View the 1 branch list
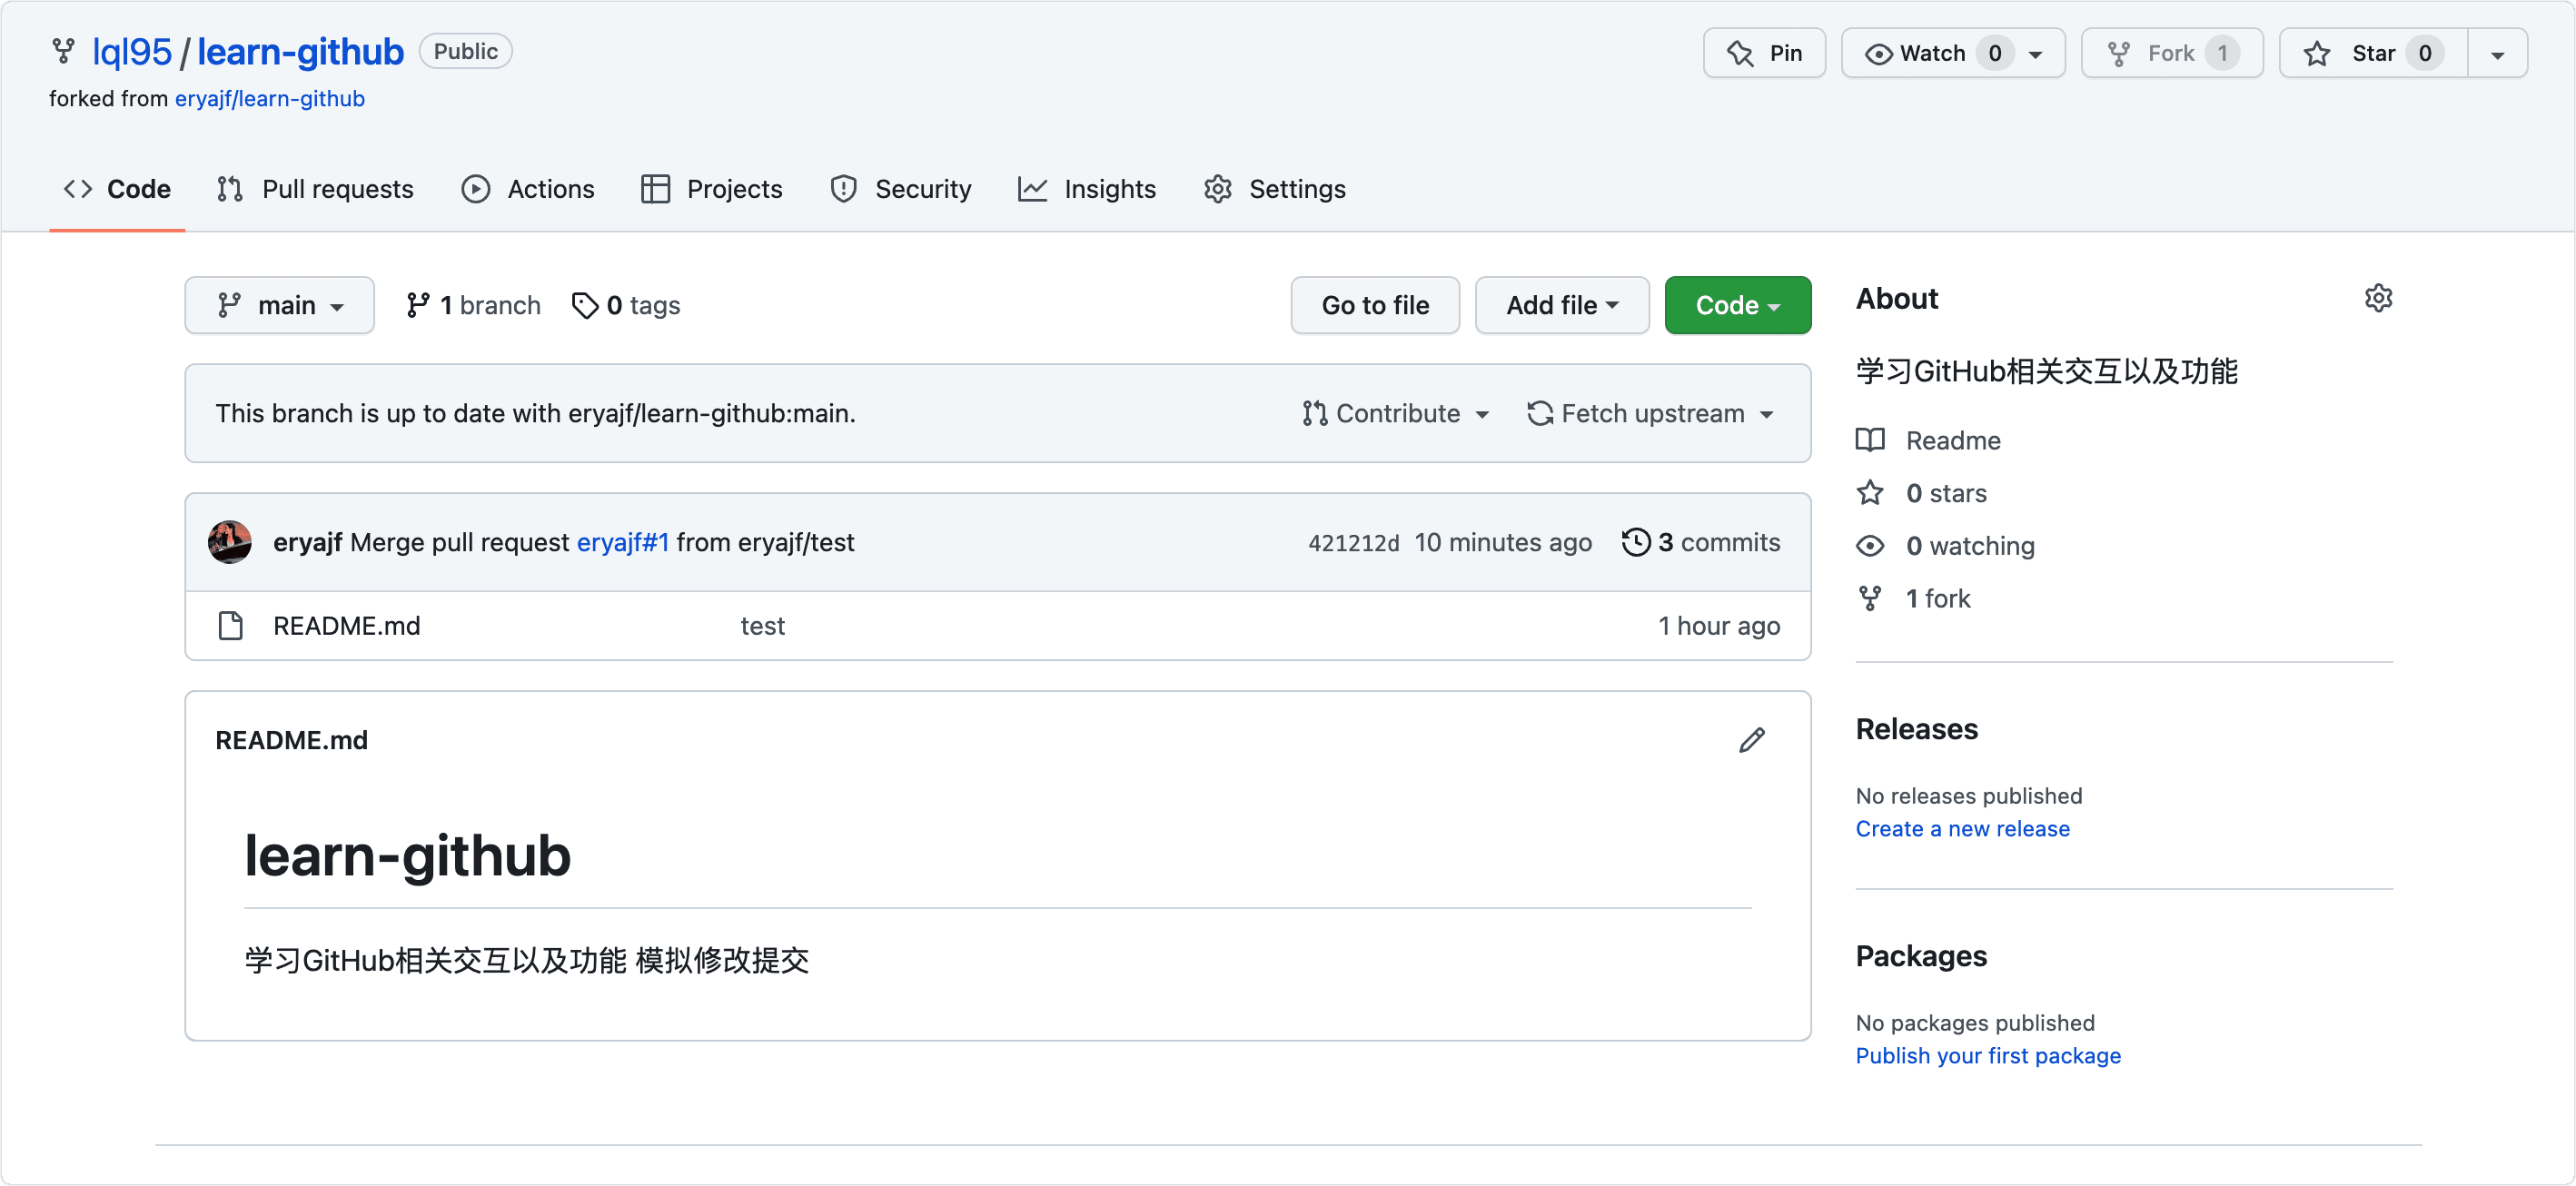 [x=473, y=305]
